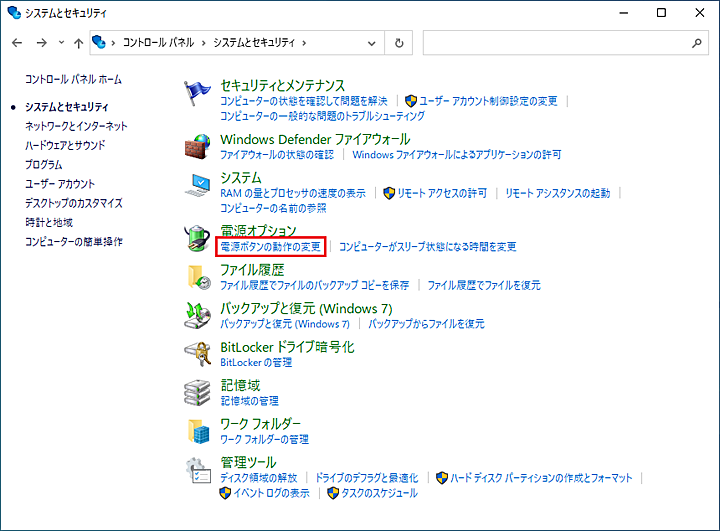Click BitLocker の管理 link

[x=256, y=363]
